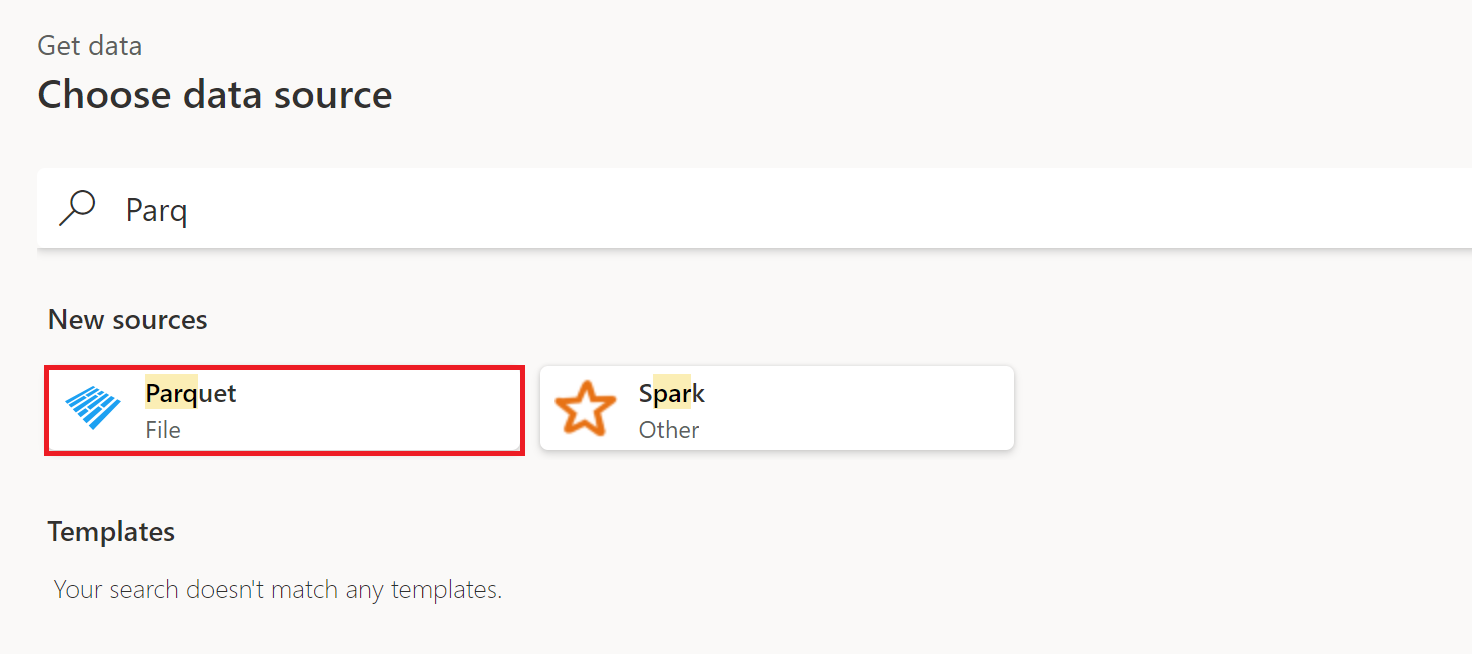Click the "Templates" section heading
Image resolution: width=1472 pixels, height=654 pixels.
(111, 531)
